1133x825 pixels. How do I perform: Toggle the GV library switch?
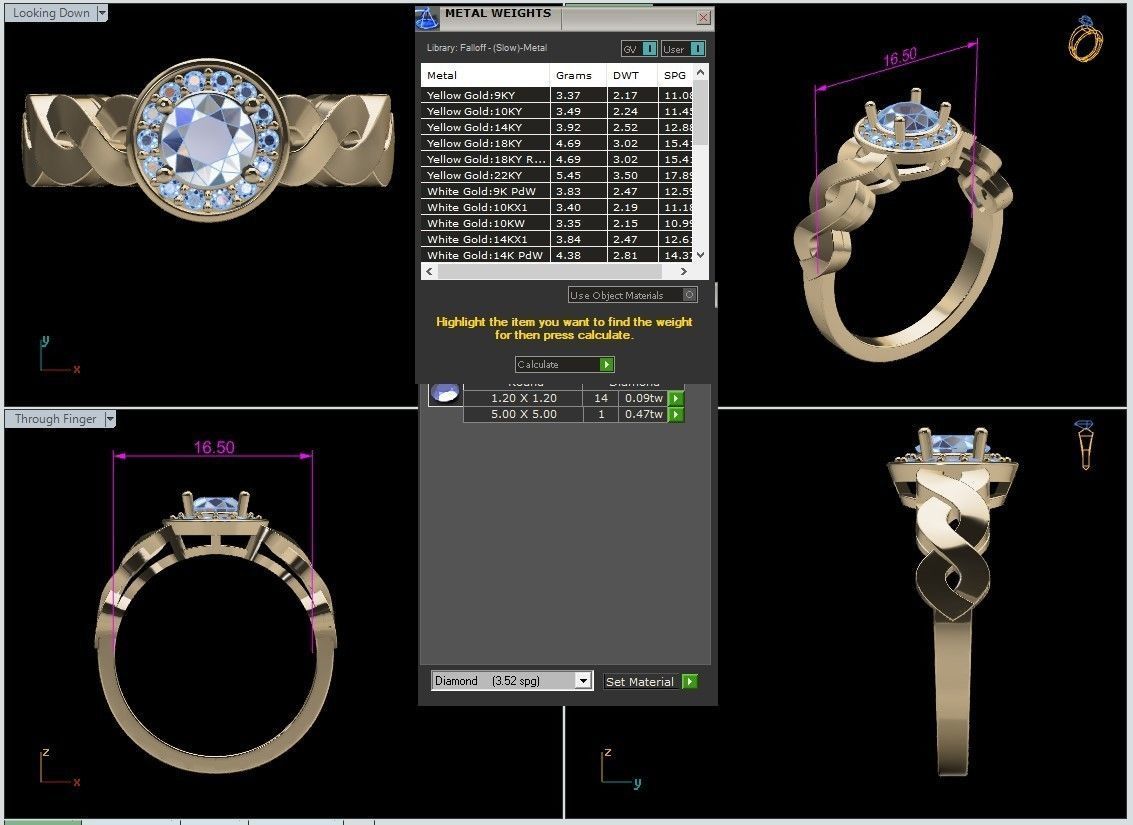[639, 48]
